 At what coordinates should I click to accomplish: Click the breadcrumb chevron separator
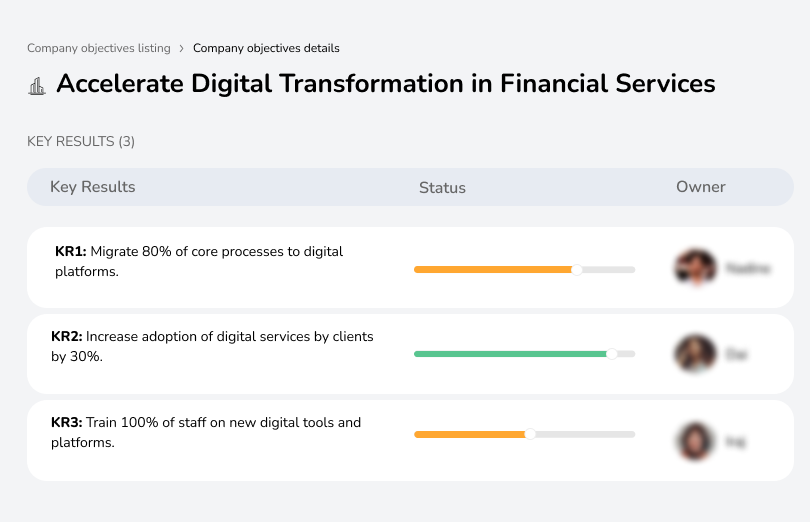[x=181, y=49]
